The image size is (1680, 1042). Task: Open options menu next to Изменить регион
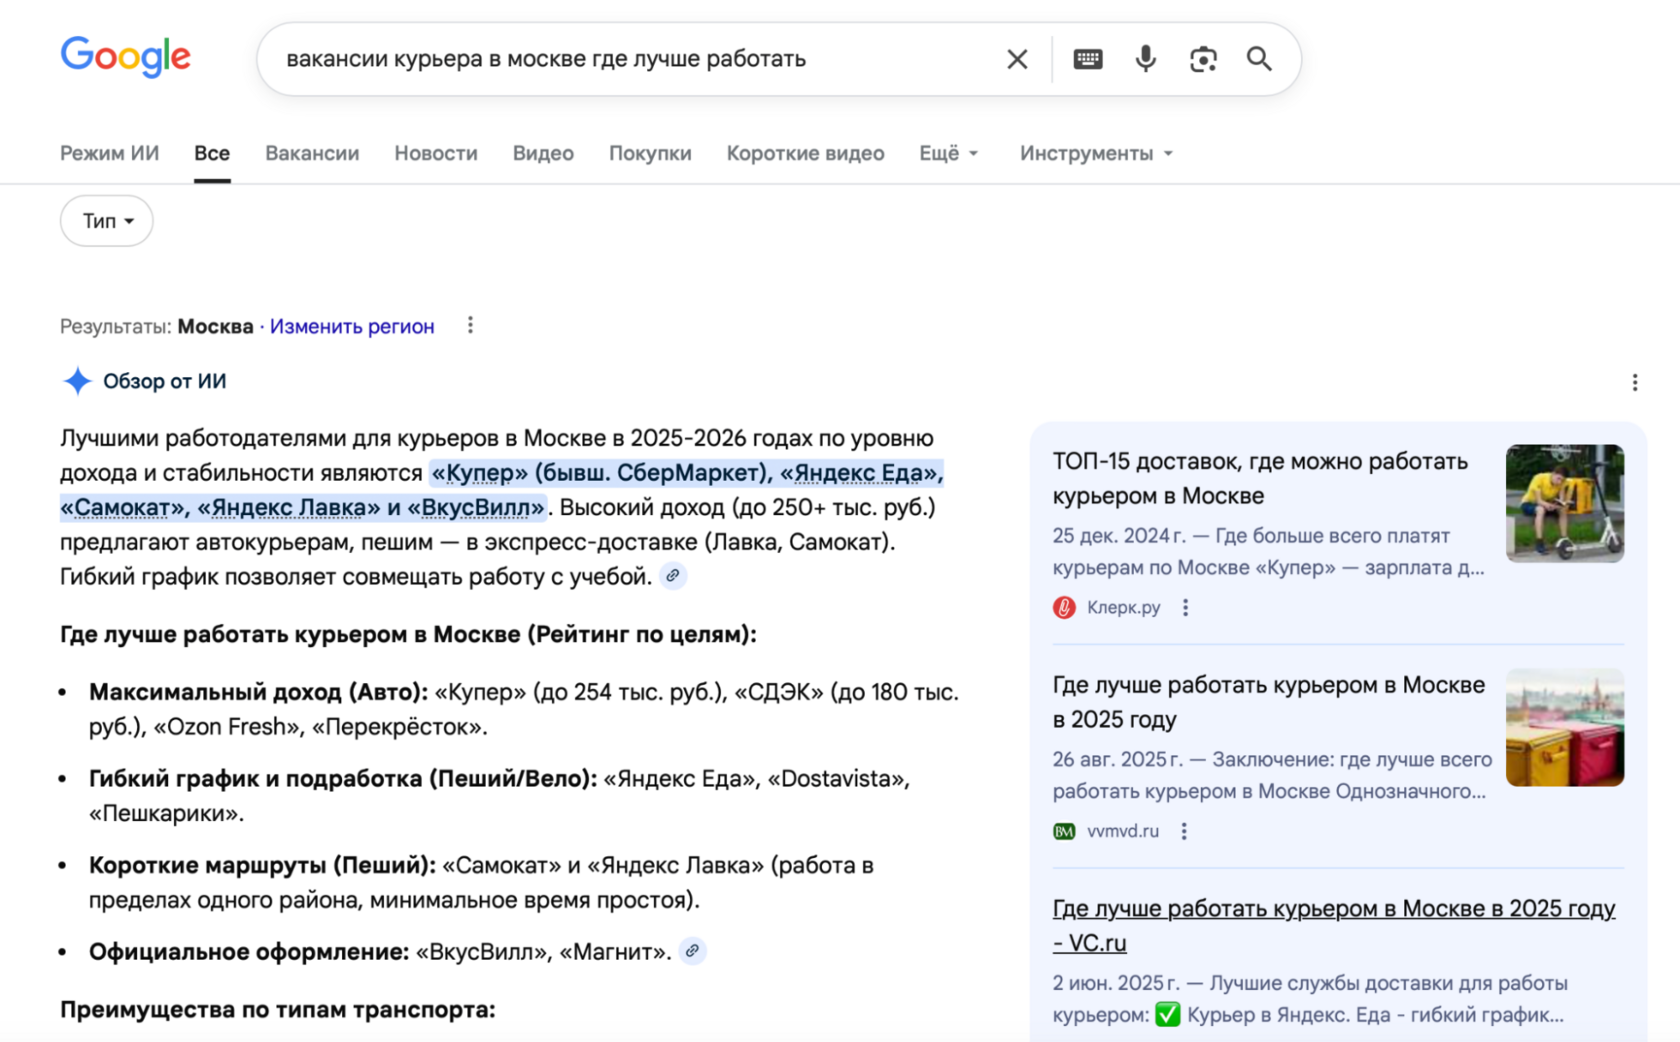470,325
